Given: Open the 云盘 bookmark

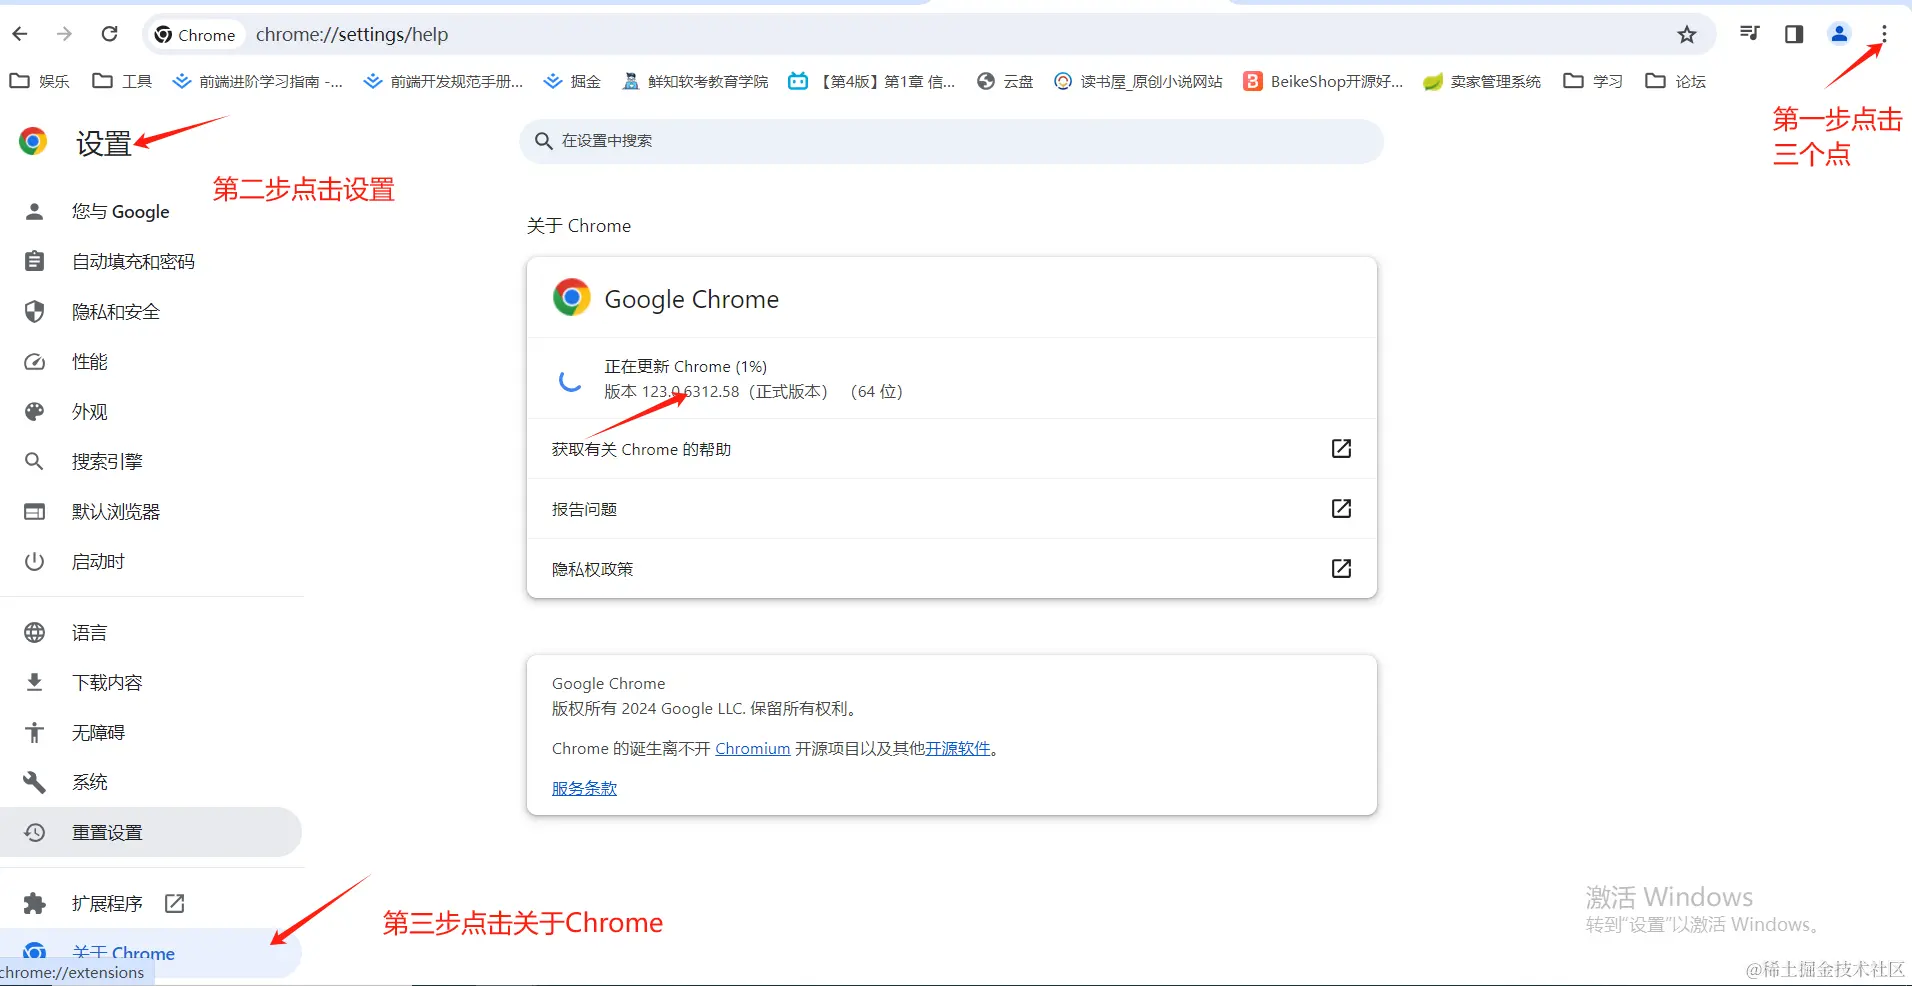Looking at the screenshot, I should coord(1005,81).
